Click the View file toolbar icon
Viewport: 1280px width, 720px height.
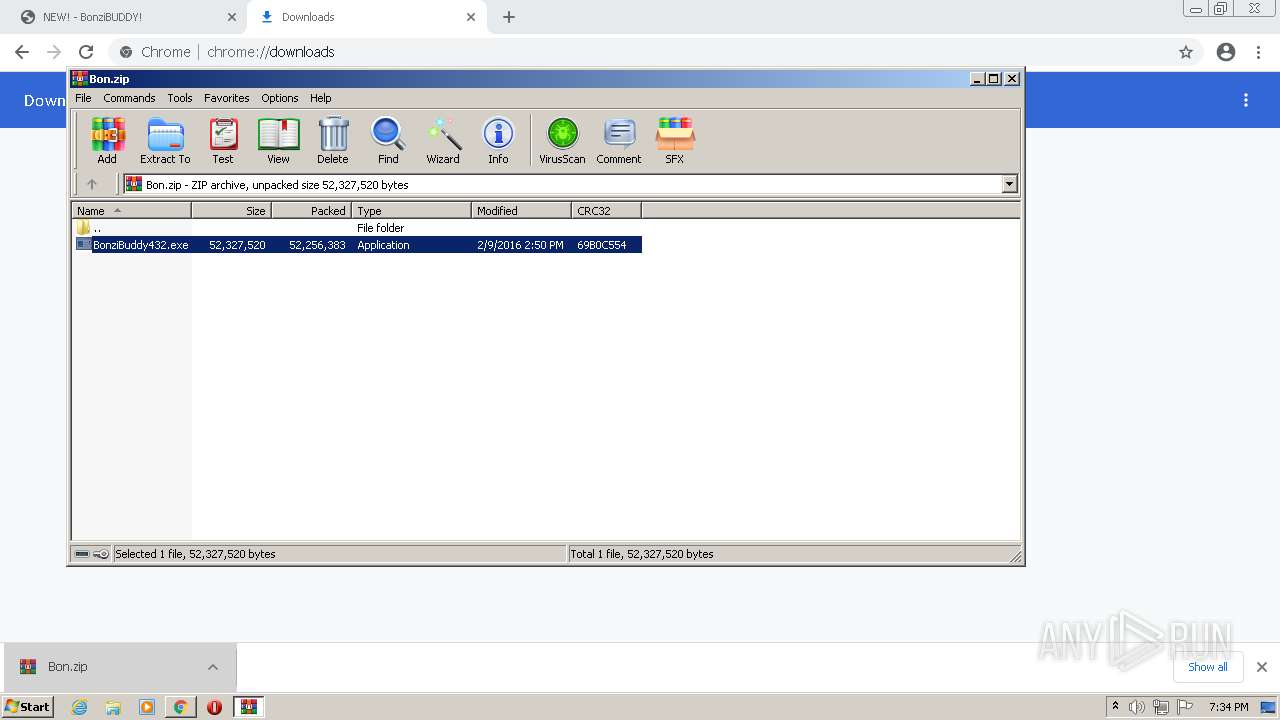[278, 140]
